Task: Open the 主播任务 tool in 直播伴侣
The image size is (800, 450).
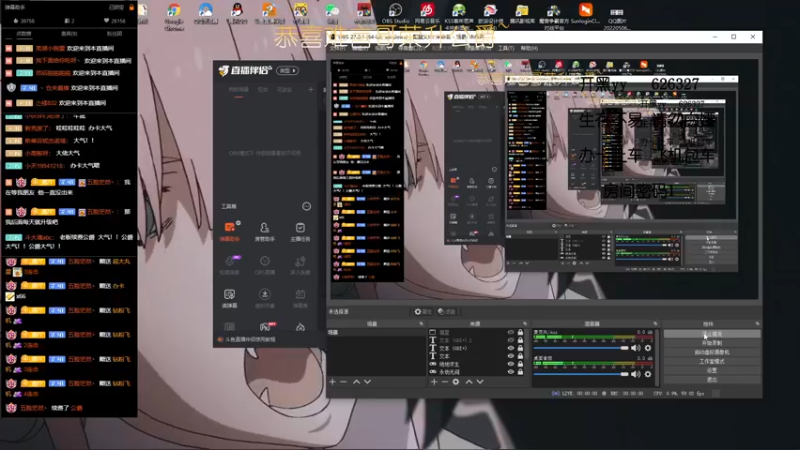Action: click(300, 231)
